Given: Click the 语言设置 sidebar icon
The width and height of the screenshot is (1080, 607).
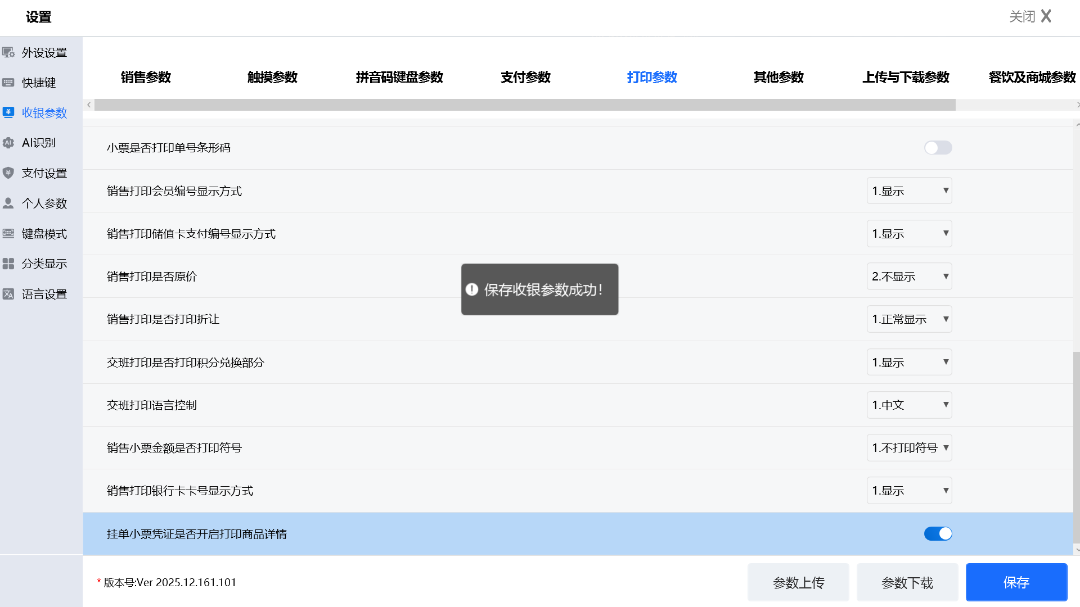Looking at the screenshot, I should pyautogui.click(x=9, y=294).
